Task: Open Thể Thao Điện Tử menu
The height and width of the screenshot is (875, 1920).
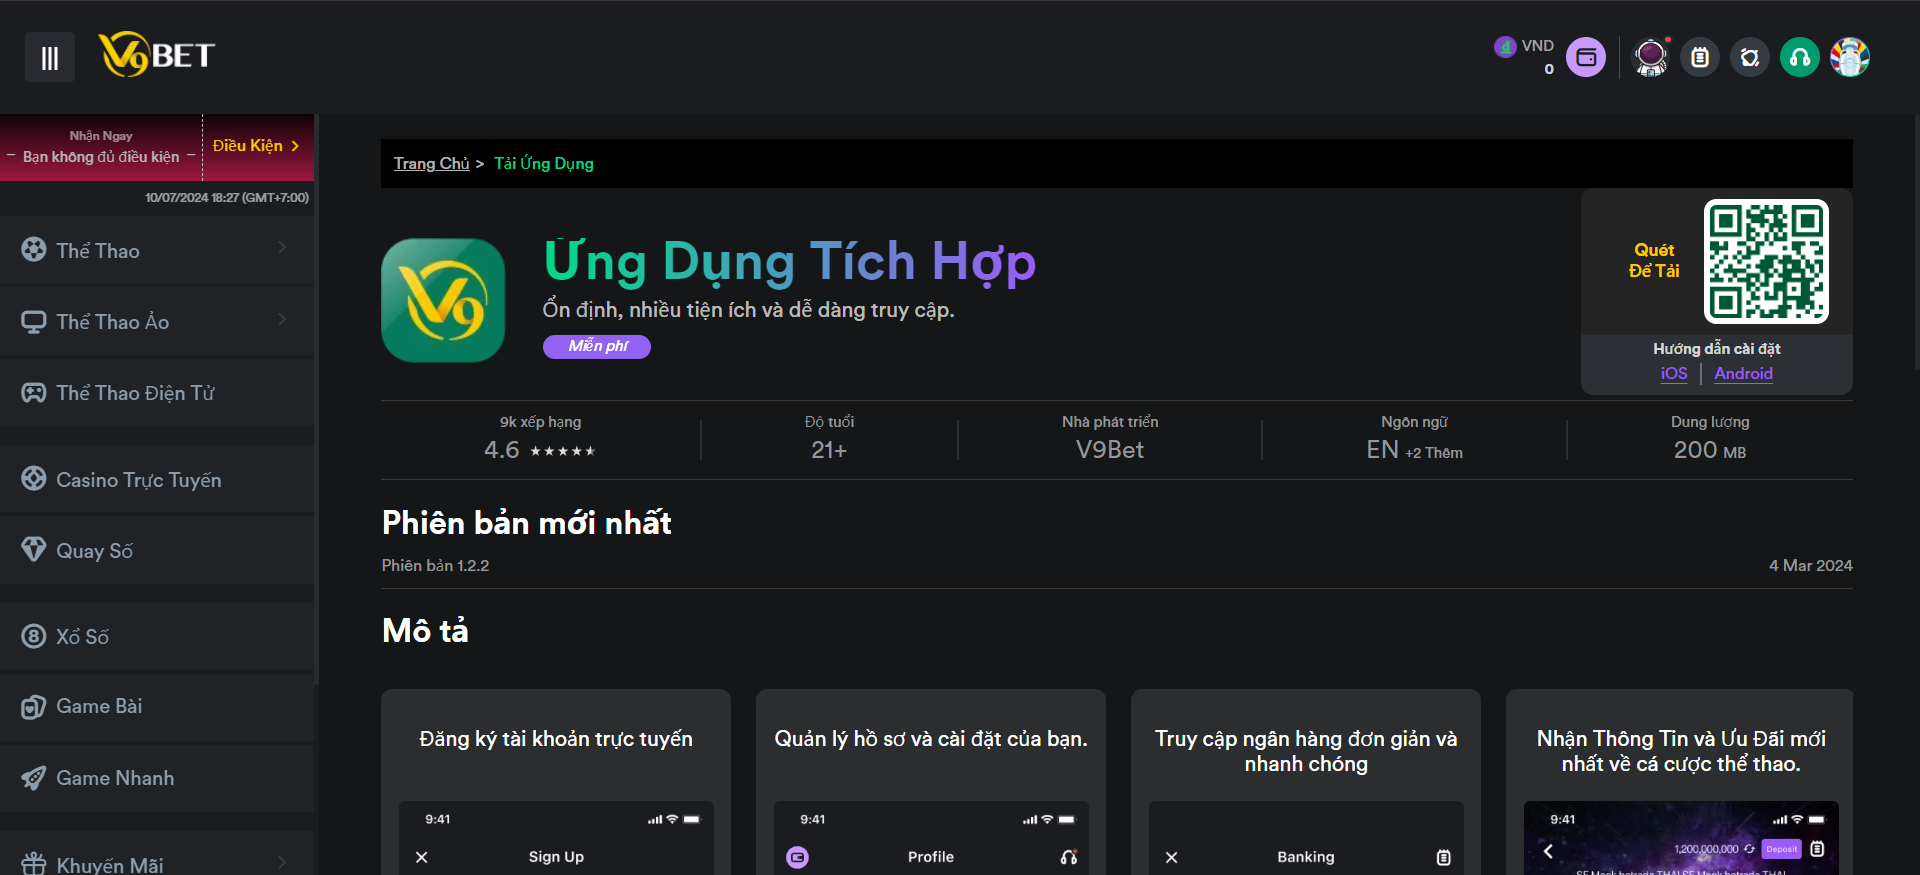Action: pos(157,392)
